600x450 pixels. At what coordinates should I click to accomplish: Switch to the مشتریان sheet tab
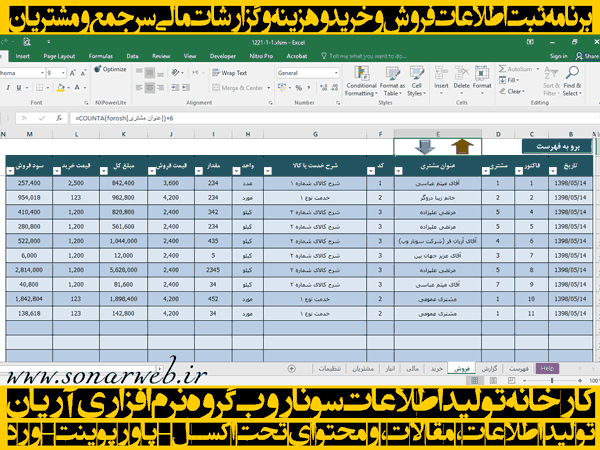(363, 368)
